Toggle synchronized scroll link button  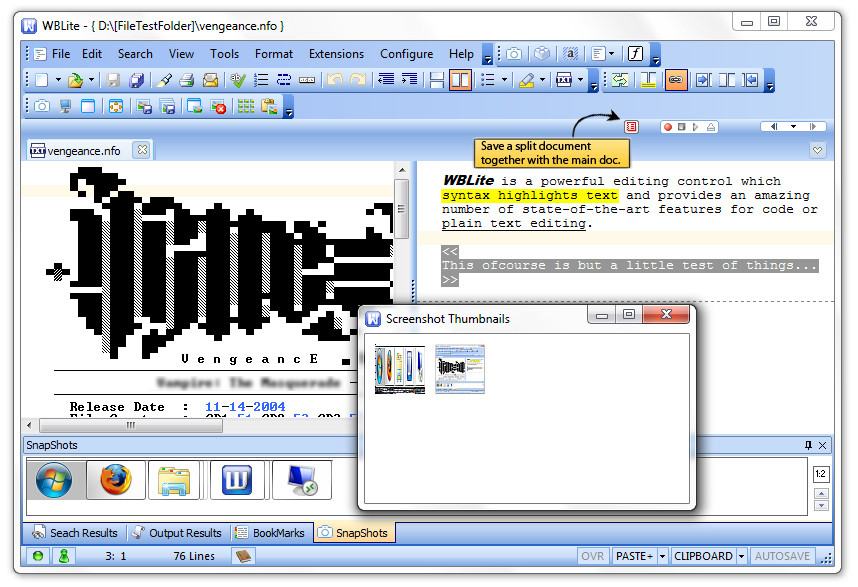click(x=676, y=80)
